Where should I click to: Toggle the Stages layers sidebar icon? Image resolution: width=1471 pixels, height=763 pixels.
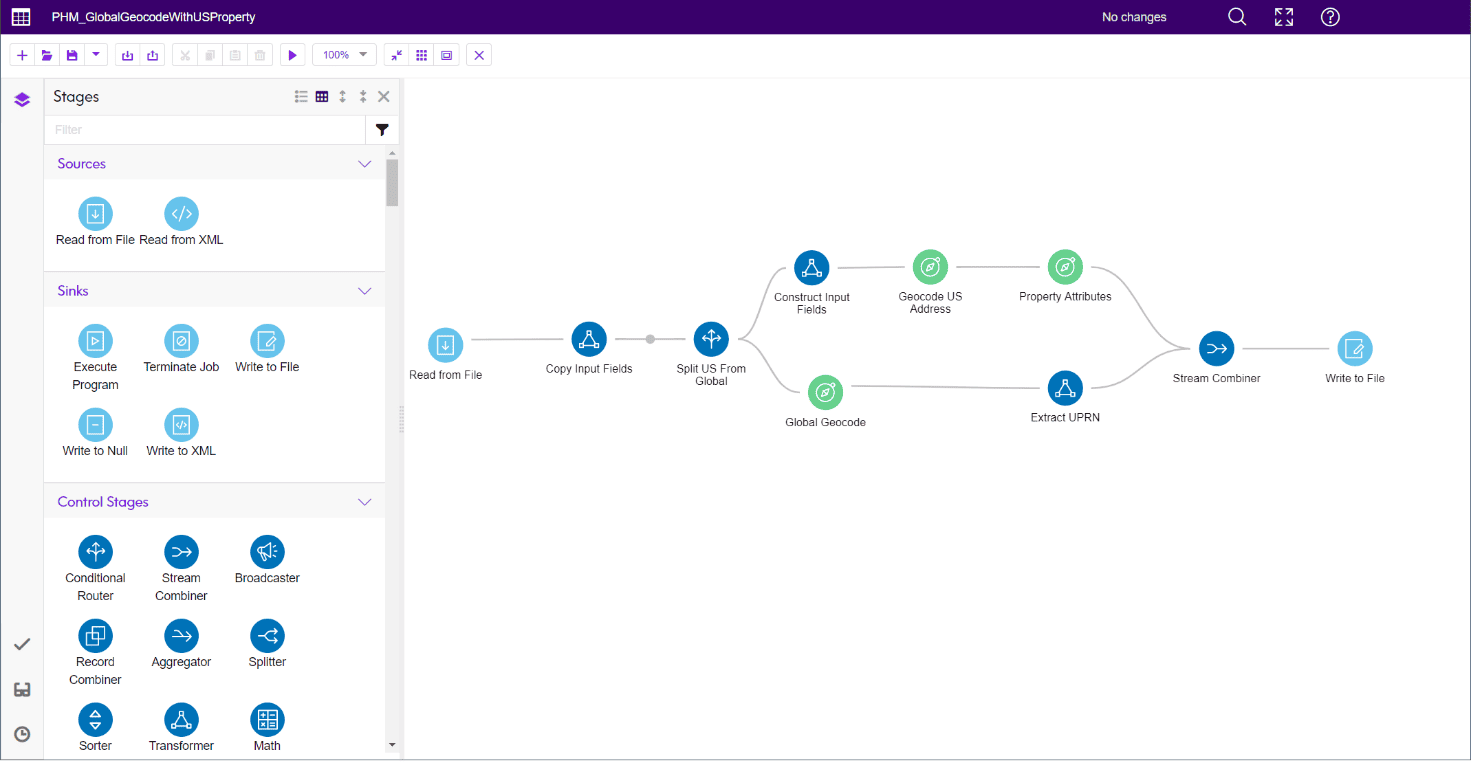22,100
